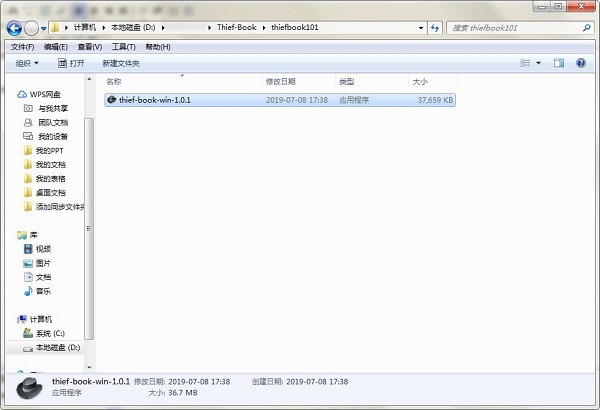The width and height of the screenshot is (600, 410).
Task: Click the change view icon in toolbar
Action: (525, 63)
